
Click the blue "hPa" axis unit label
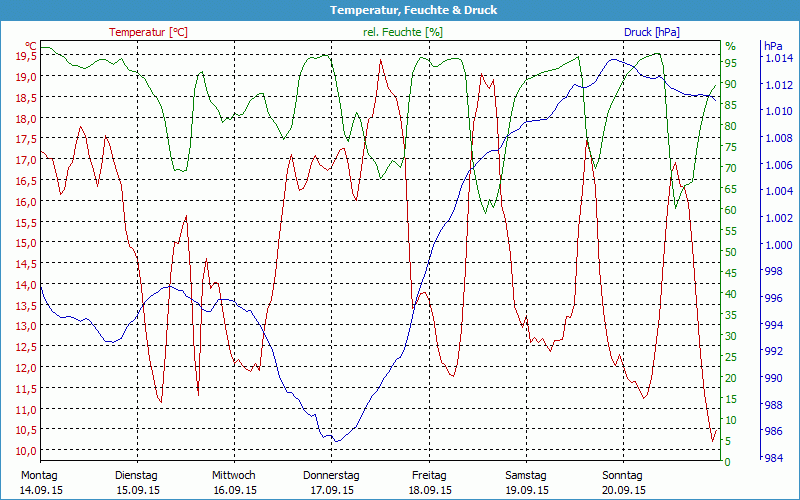point(772,46)
